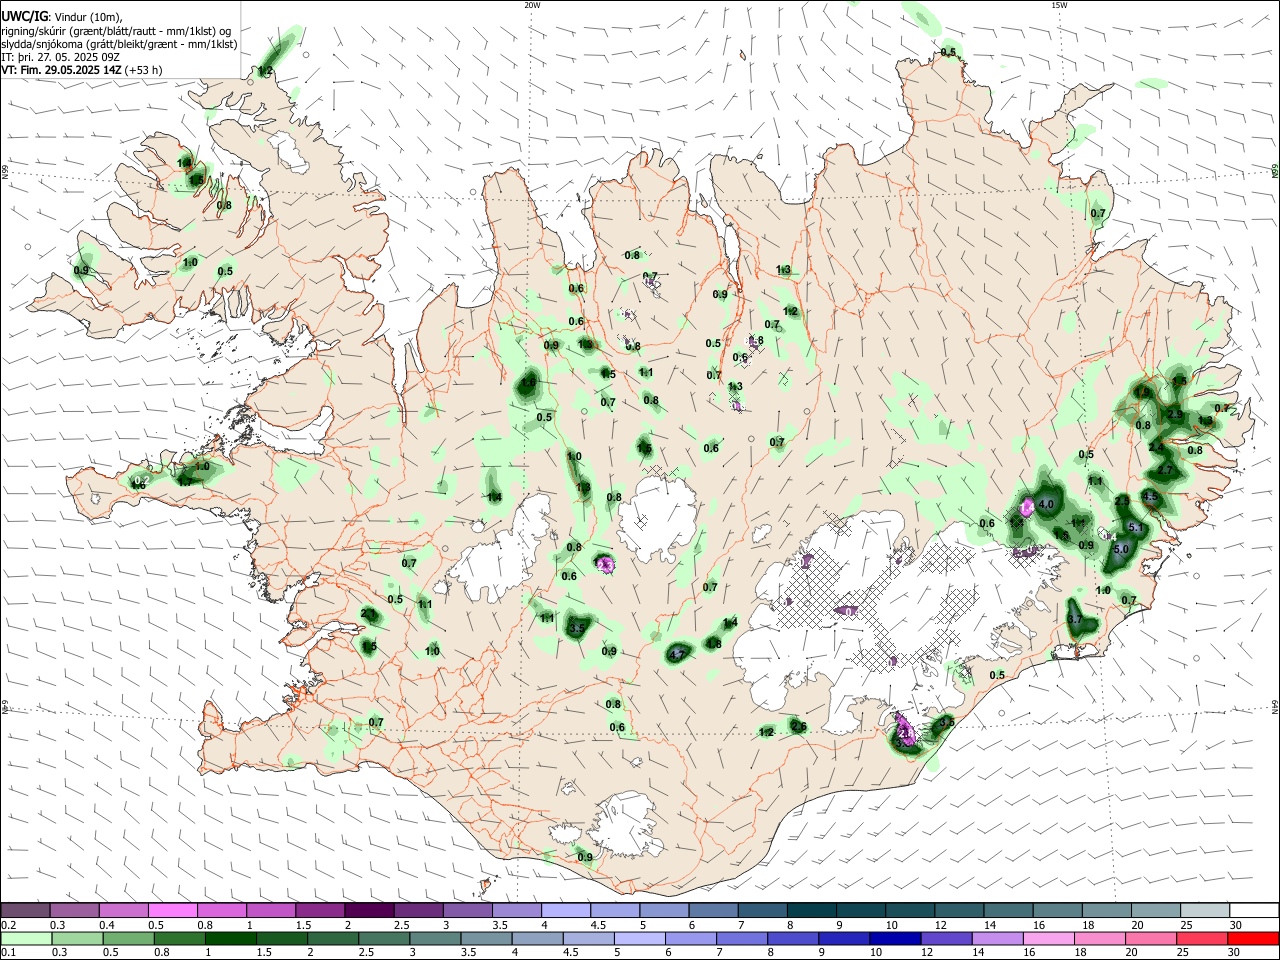Click the "Vindur (10m)" header text
Screen dimensions: 1280x960
pos(87,16)
